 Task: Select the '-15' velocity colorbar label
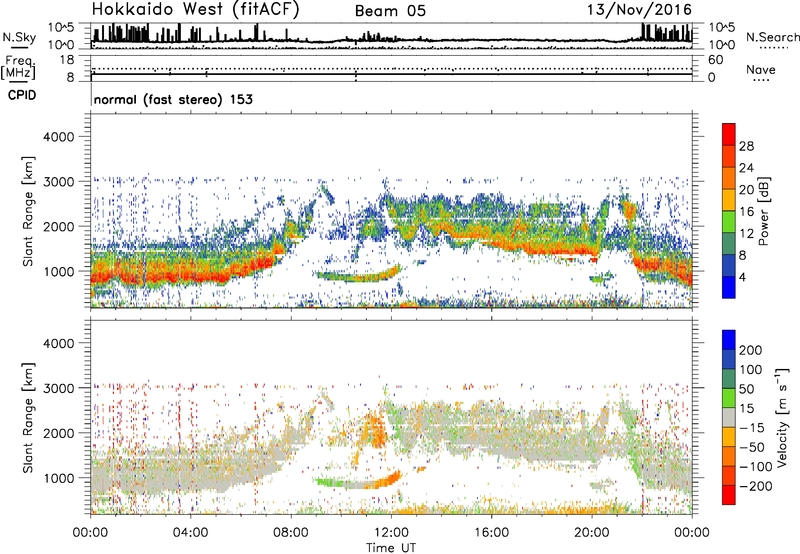[x=752, y=428]
